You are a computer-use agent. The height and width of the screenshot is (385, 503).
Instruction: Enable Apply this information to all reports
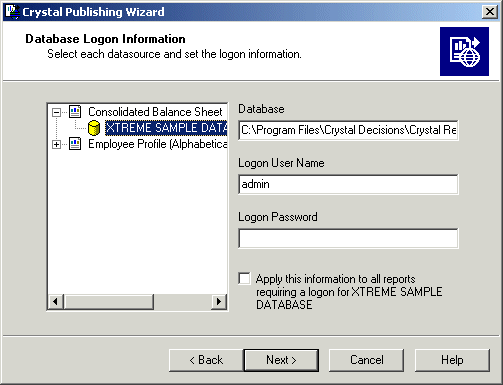[x=244, y=278]
